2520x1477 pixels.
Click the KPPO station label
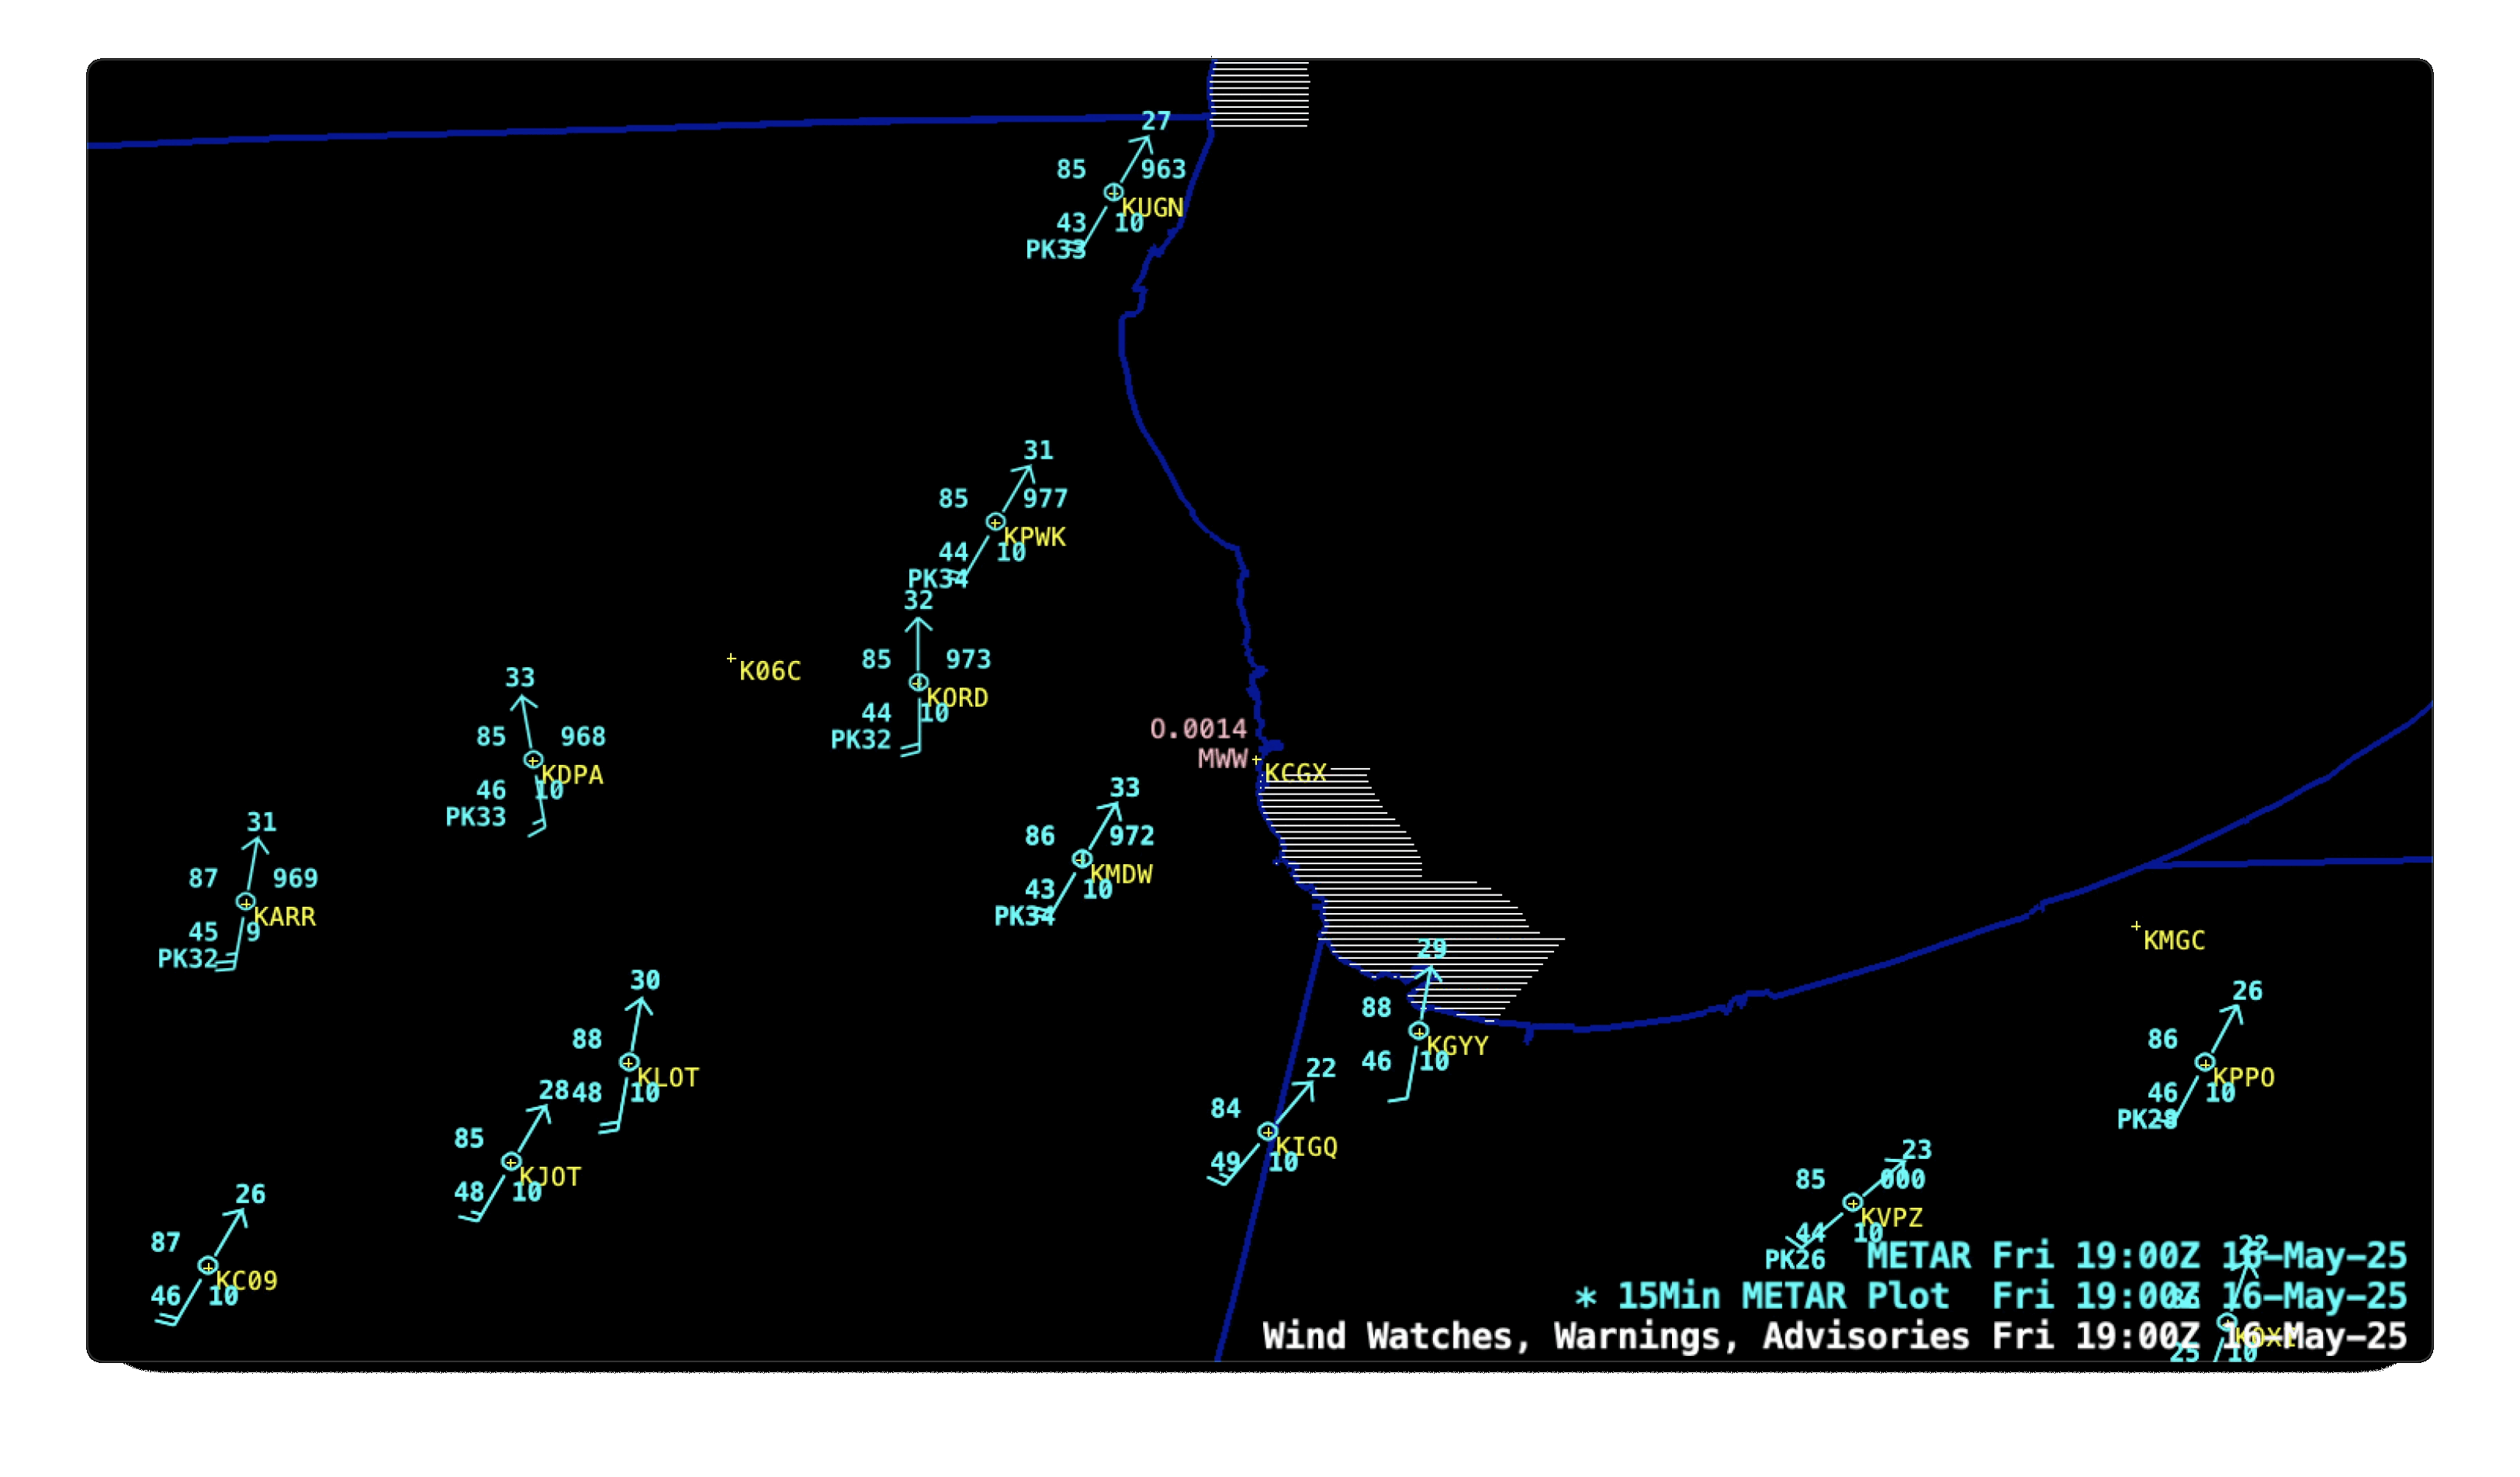click(2243, 1078)
